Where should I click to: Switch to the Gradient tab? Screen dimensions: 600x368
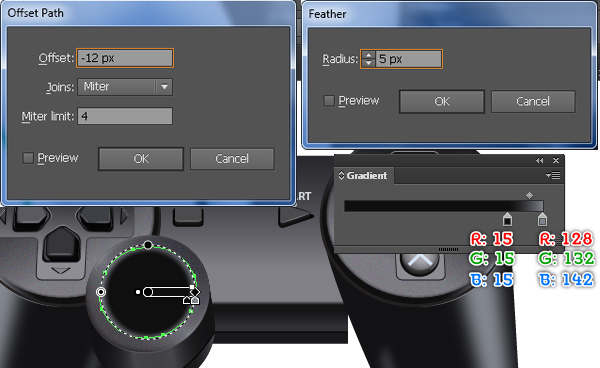click(363, 176)
